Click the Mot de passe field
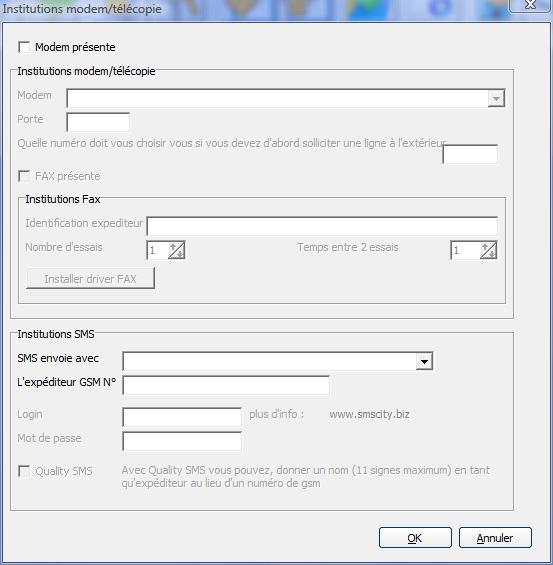The image size is (553, 565). 182,441
